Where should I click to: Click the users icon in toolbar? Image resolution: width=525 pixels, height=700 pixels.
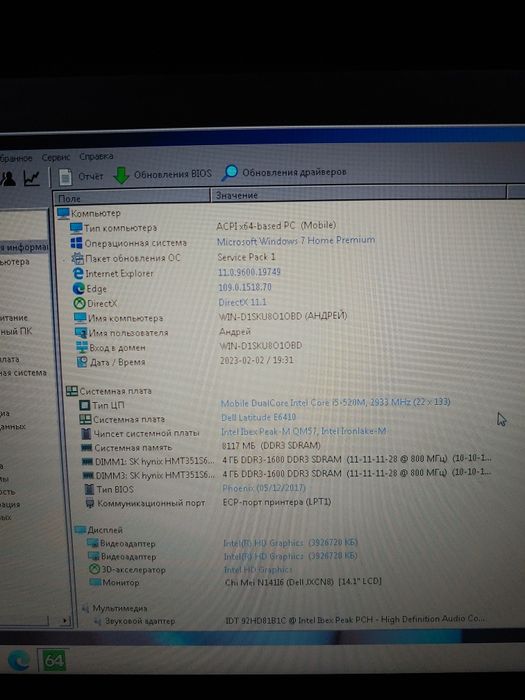[8, 178]
